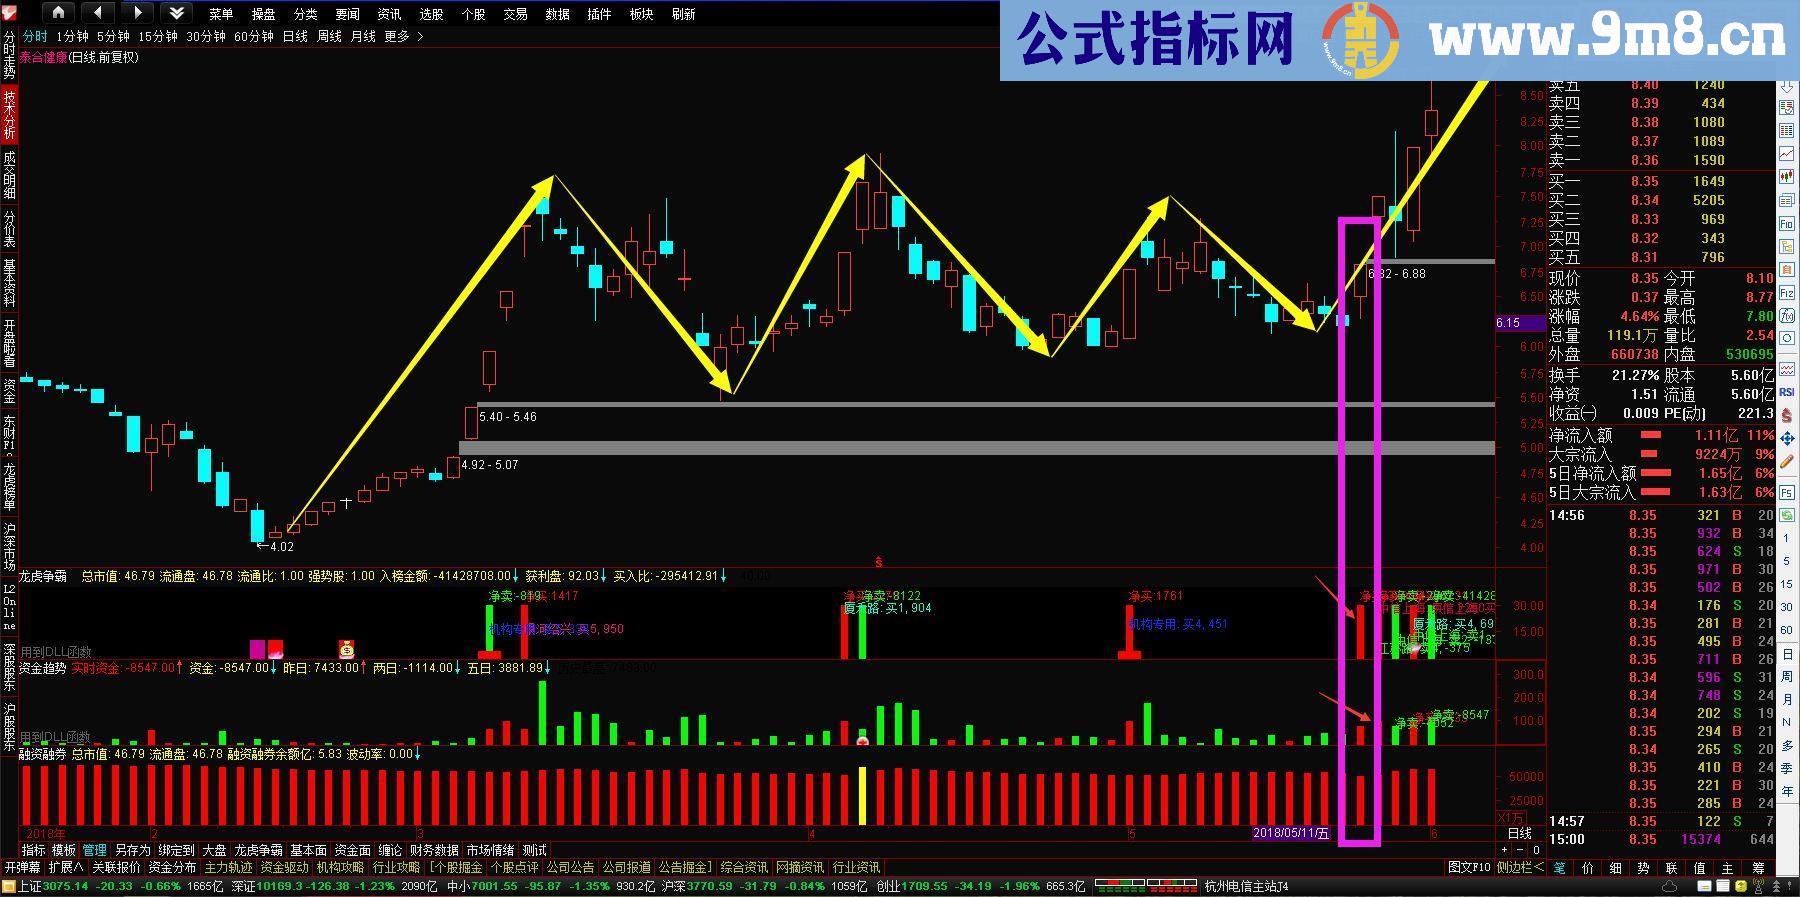Image resolution: width=1800 pixels, height=897 pixels.
Task: Select the 缠论 template tab
Action: (390, 850)
